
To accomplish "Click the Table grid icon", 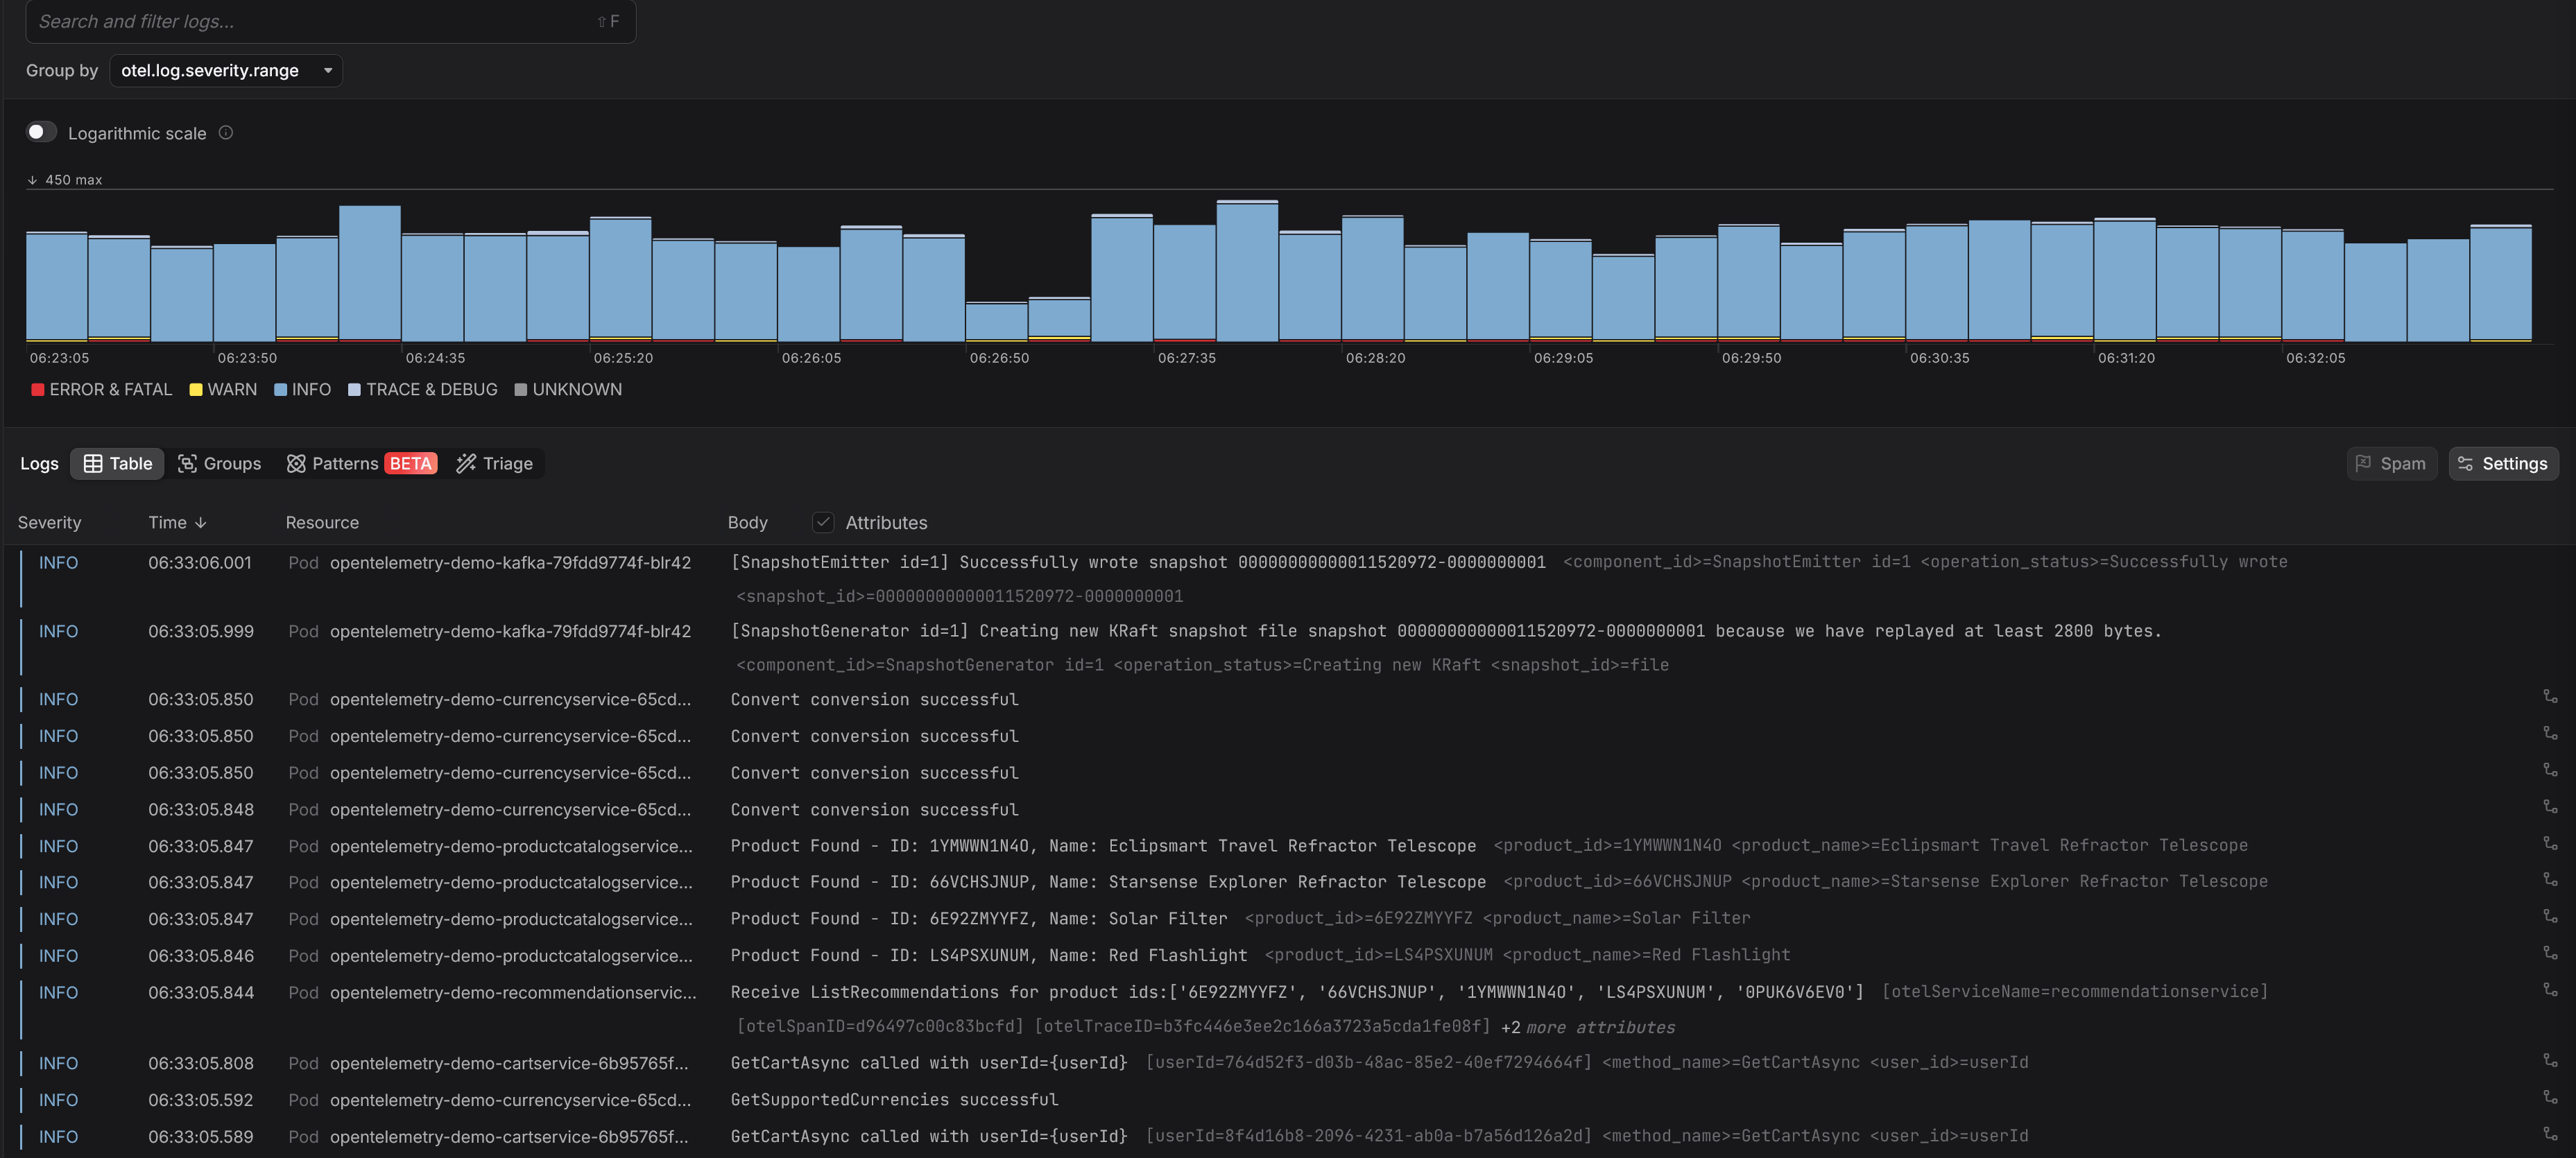I will [93, 464].
